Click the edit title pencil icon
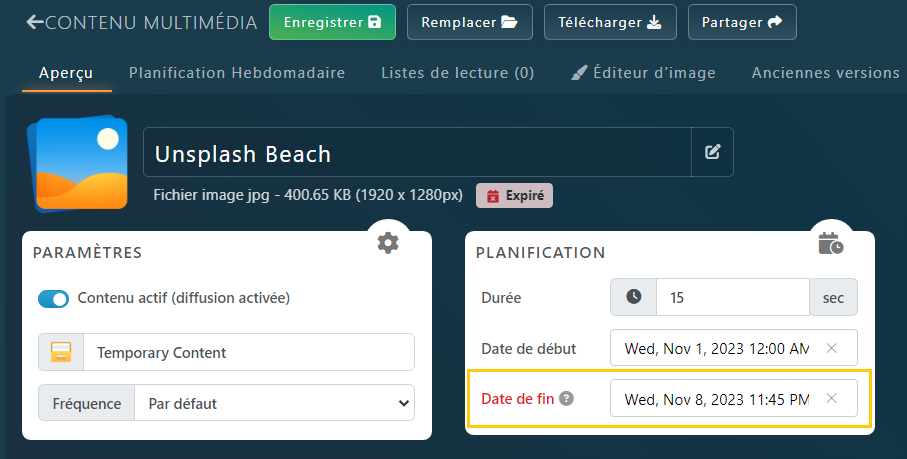Viewport: 907px width, 459px height. point(712,152)
